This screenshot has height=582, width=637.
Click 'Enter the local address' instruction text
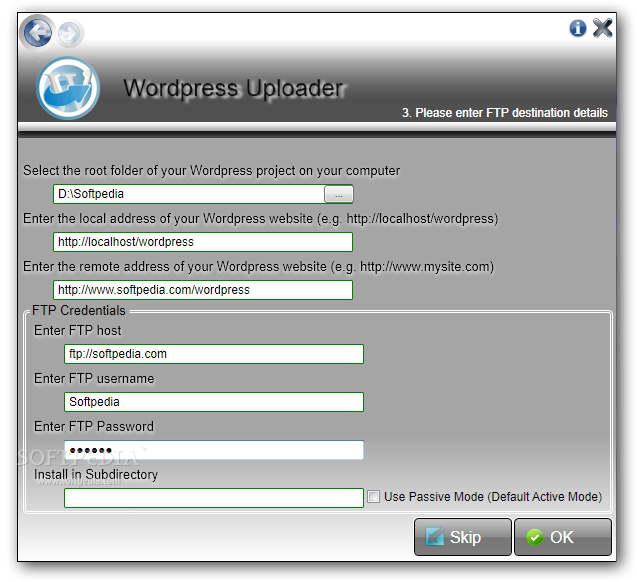[x=260, y=219]
